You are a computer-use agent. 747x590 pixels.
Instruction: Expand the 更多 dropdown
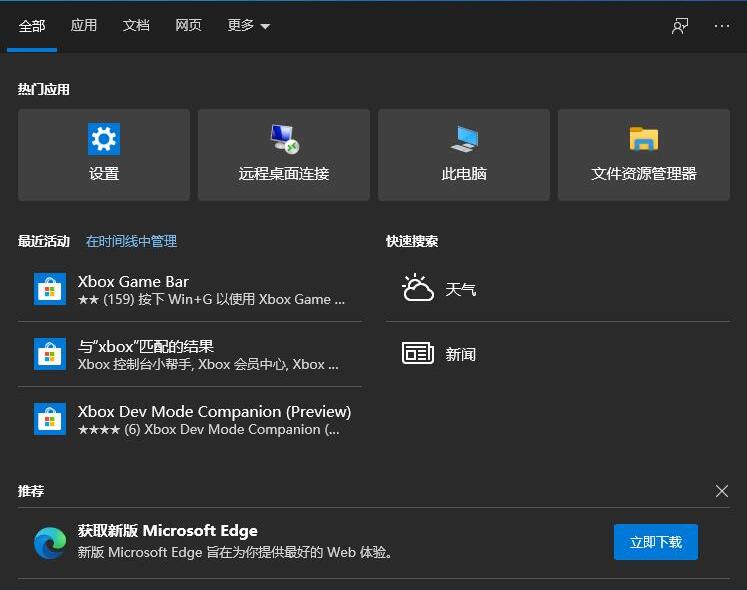click(x=248, y=25)
